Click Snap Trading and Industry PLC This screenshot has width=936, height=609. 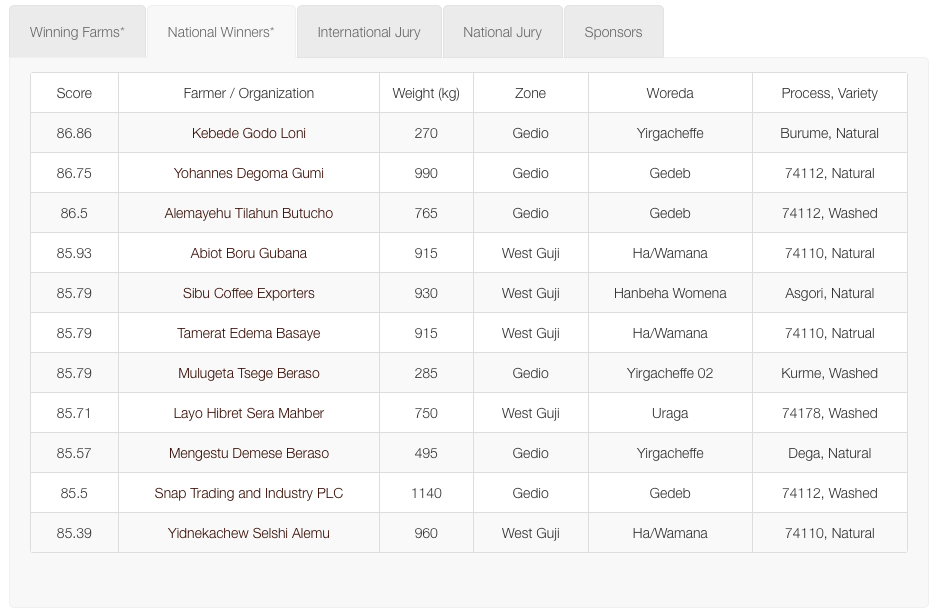pyautogui.click(x=249, y=493)
